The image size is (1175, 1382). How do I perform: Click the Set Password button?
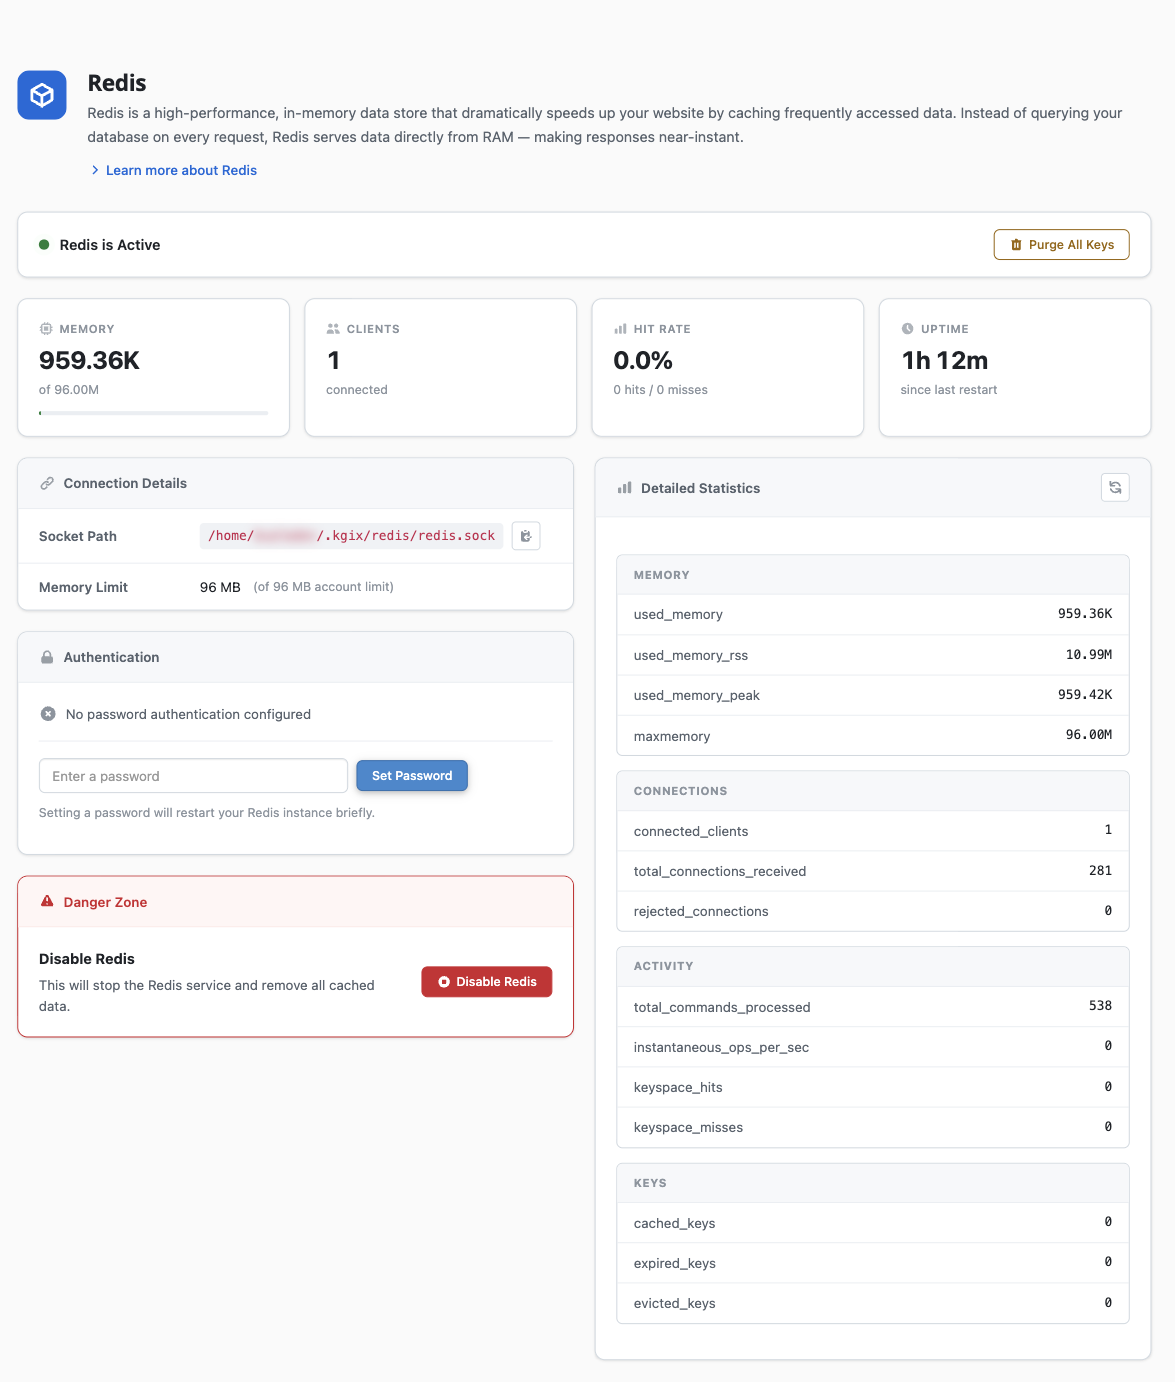click(412, 775)
